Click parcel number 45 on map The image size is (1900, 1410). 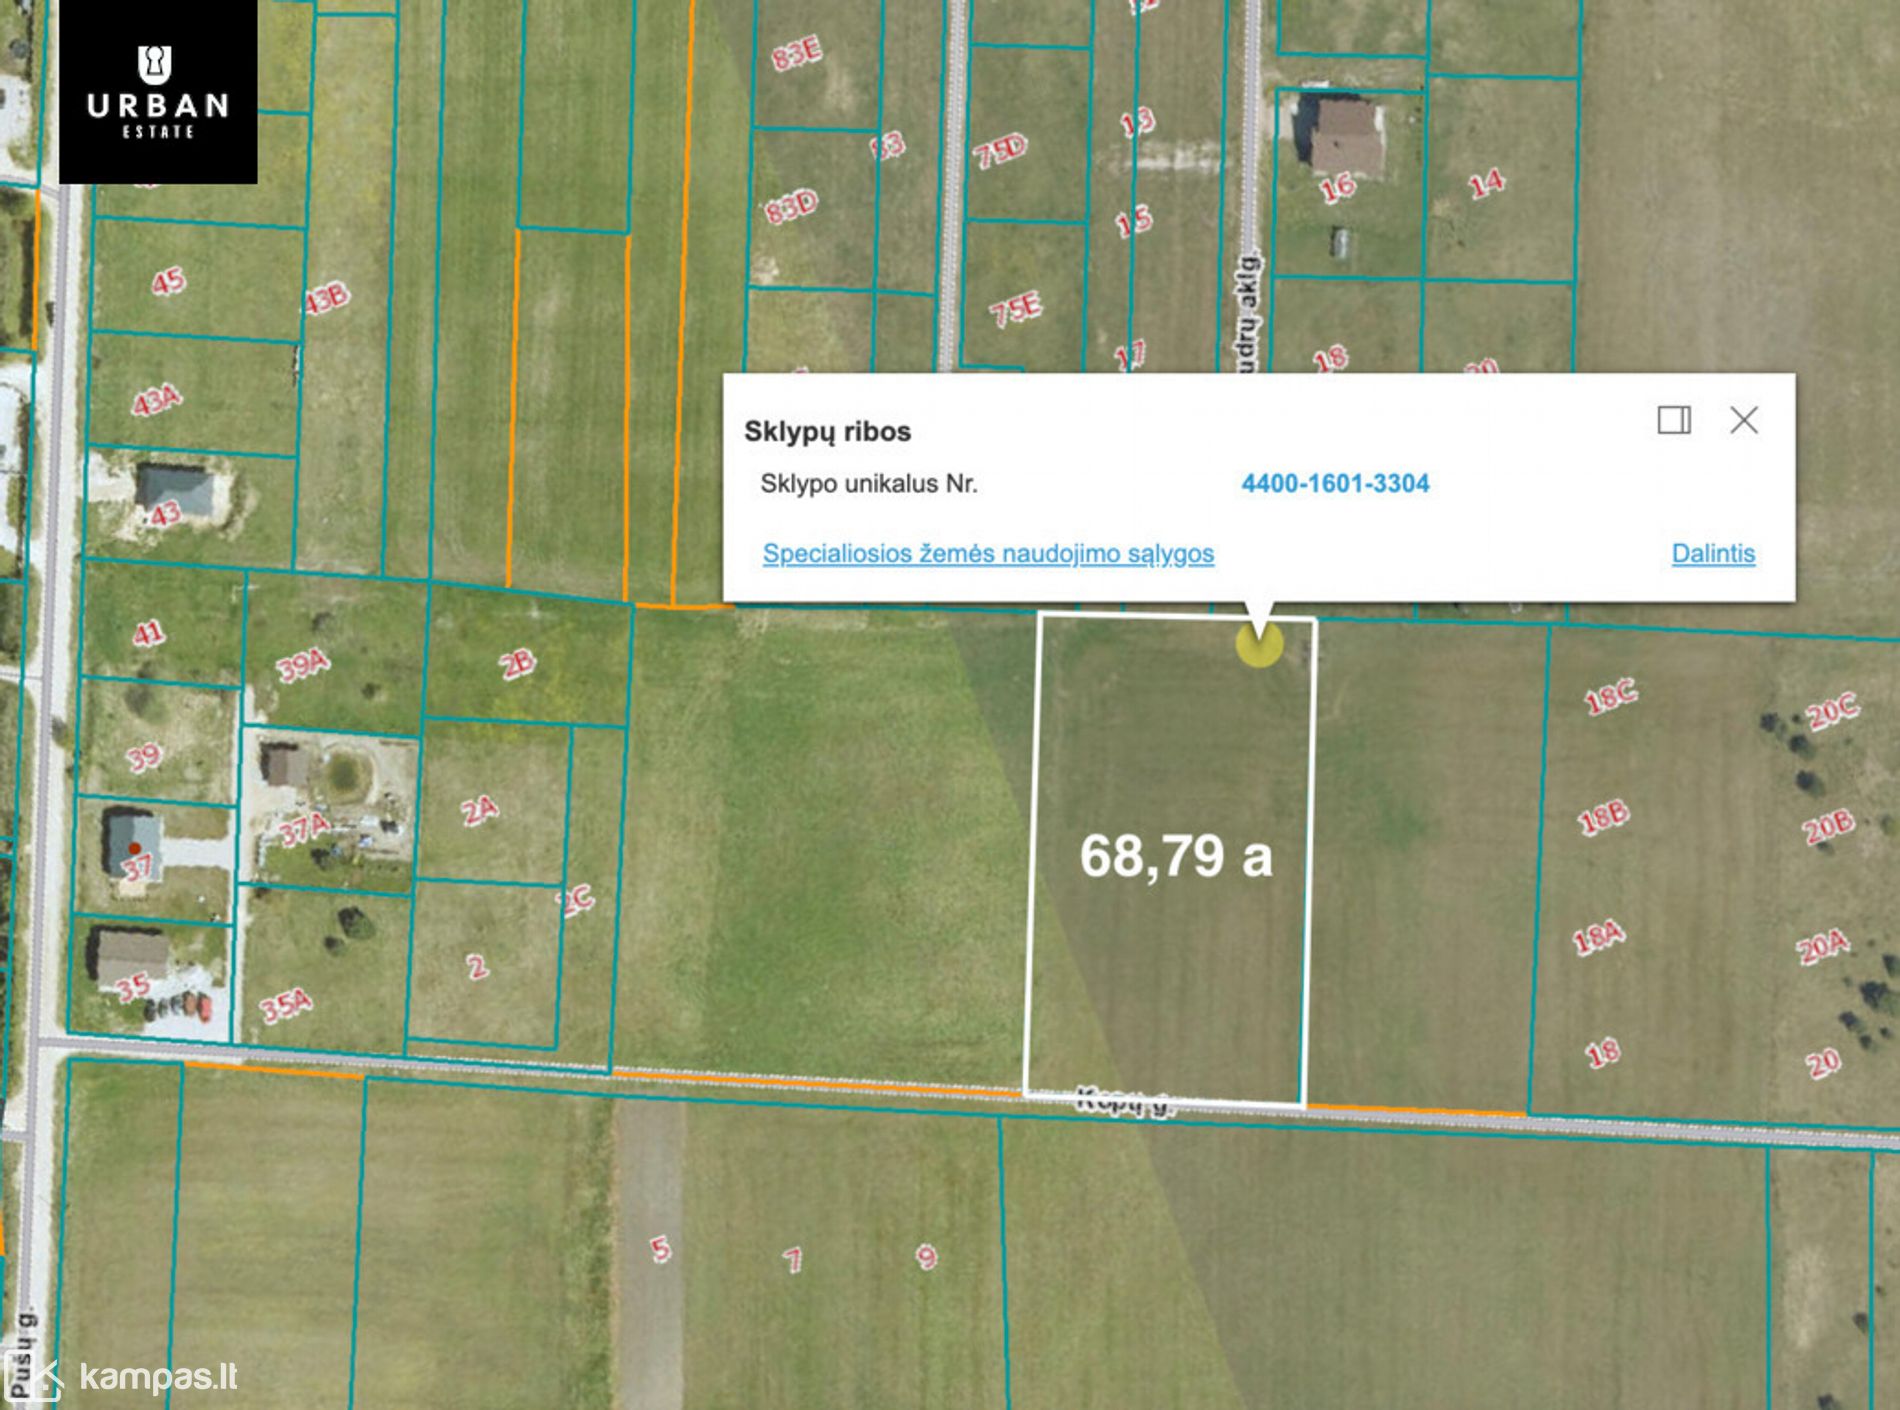[168, 282]
